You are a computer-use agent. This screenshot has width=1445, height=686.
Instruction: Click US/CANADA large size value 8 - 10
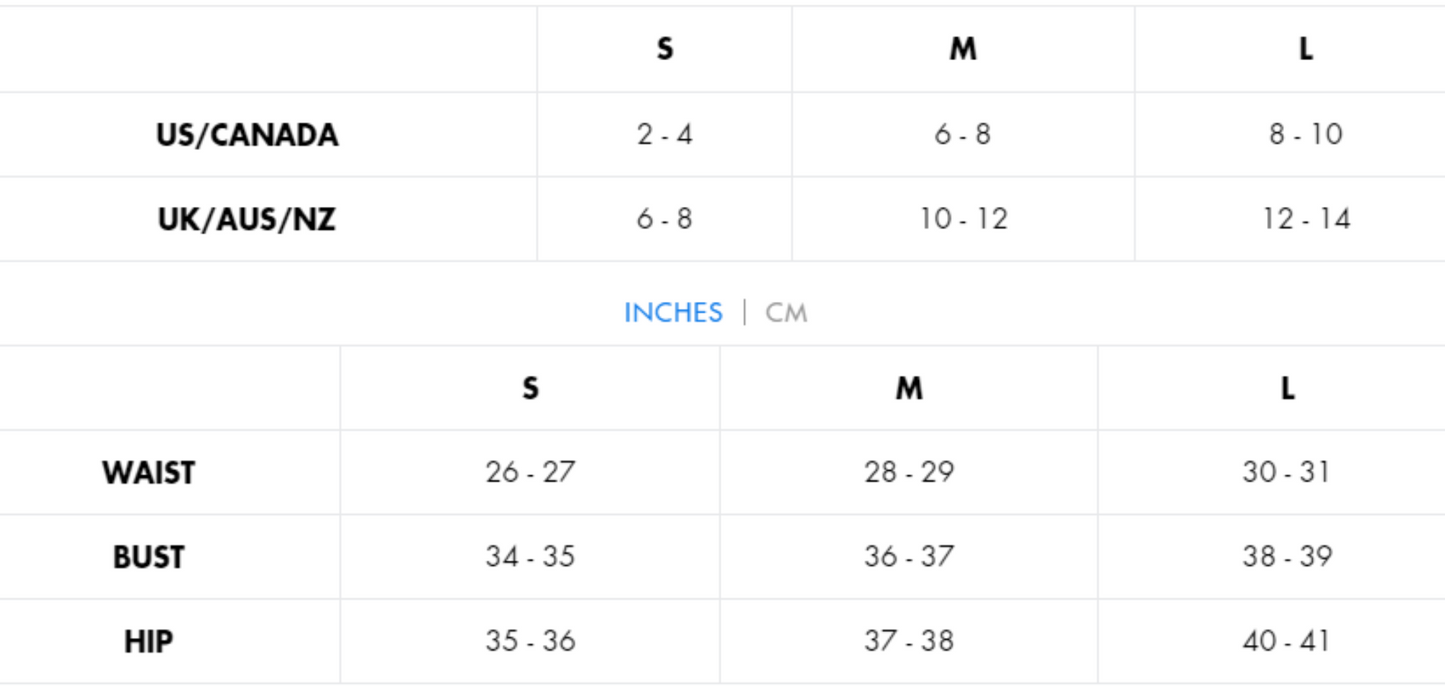[1305, 134]
